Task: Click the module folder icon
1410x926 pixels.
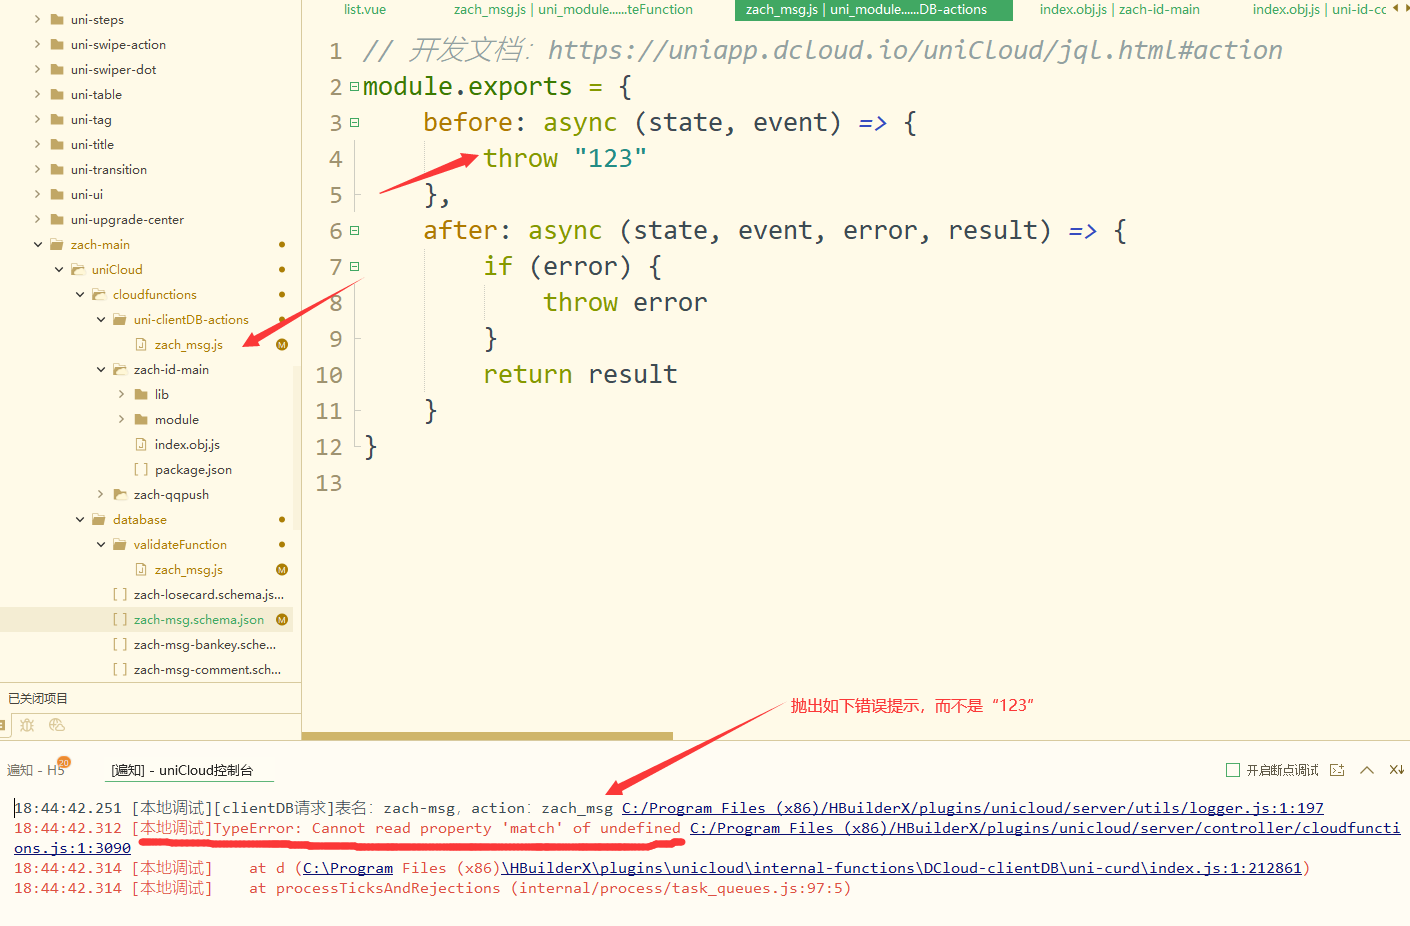Action: tap(141, 420)
